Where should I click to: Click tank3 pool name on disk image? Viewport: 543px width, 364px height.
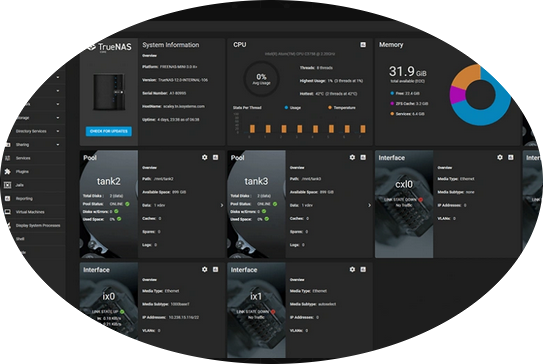click(256, 181)
